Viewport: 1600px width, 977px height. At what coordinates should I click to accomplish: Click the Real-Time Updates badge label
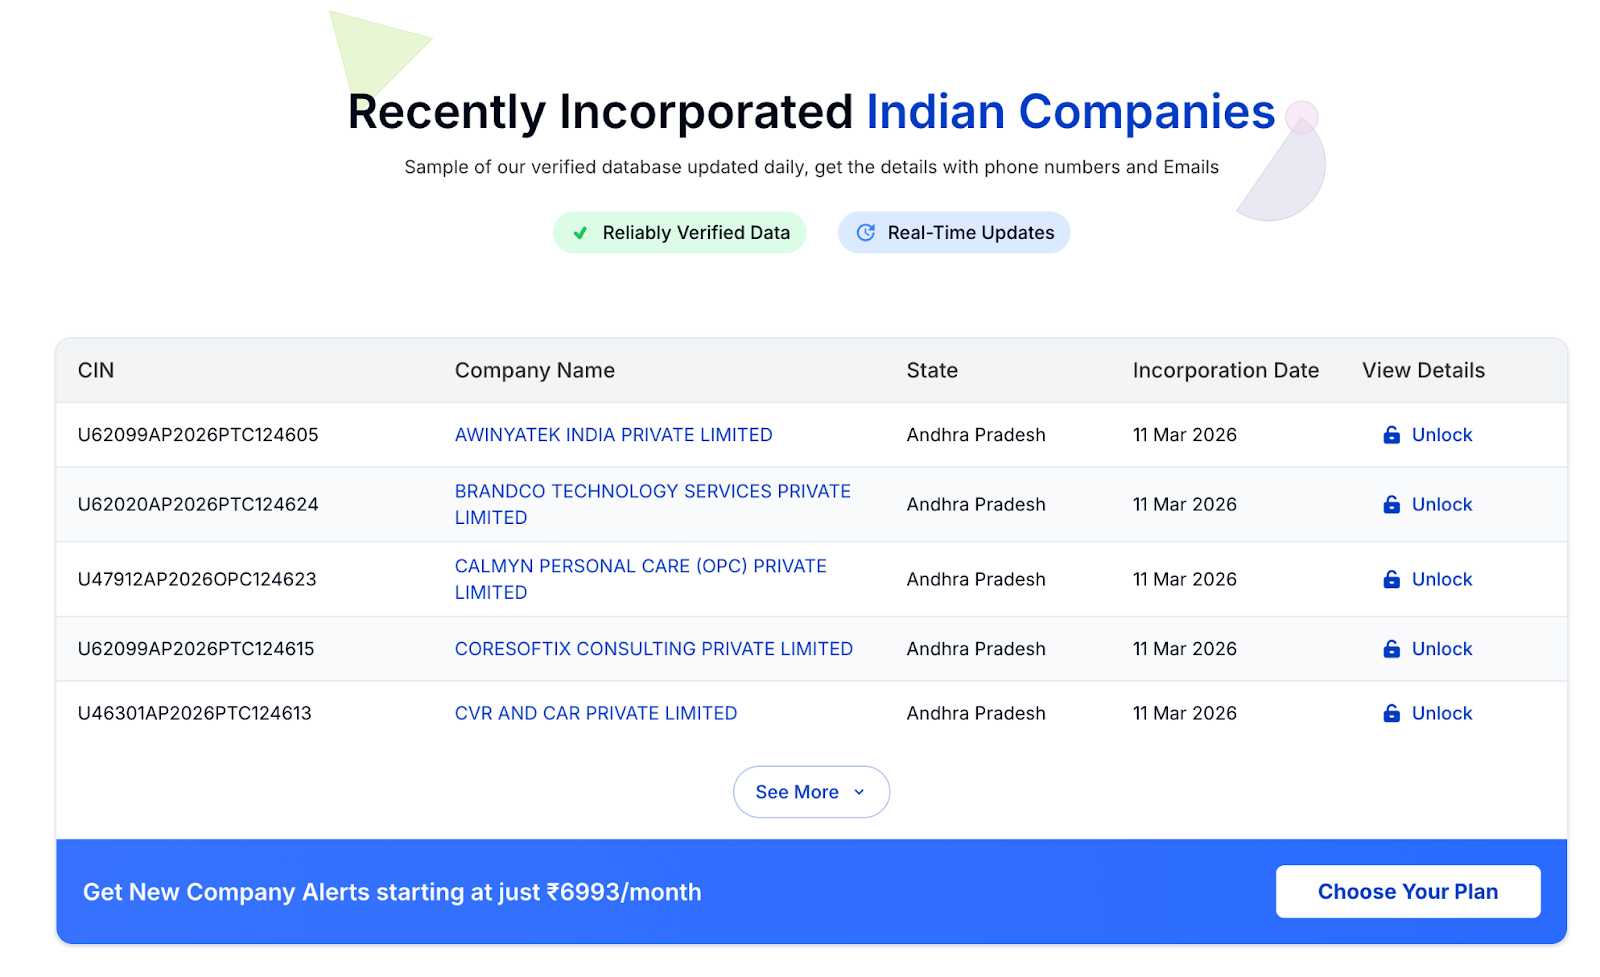click(x=970, y=233)
